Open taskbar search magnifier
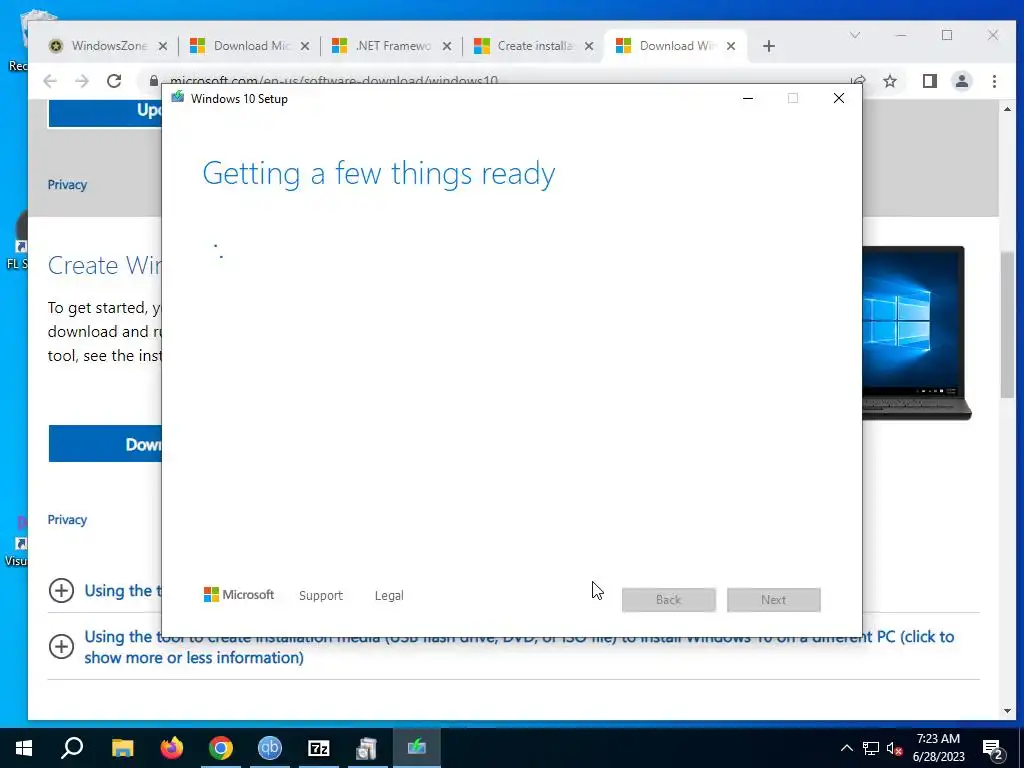 [x=72, y=748]
